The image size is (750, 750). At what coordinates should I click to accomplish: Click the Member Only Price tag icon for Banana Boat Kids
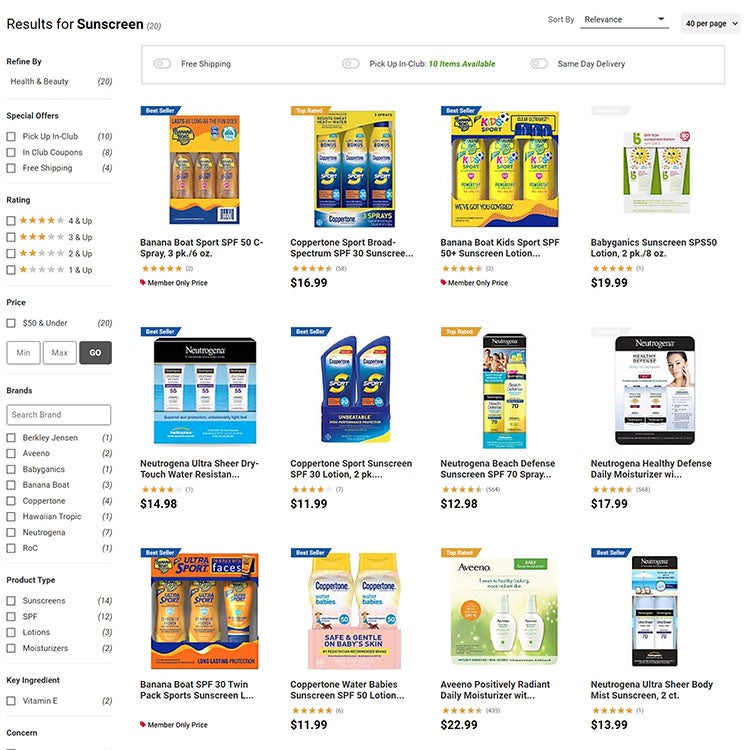point(443,282)
